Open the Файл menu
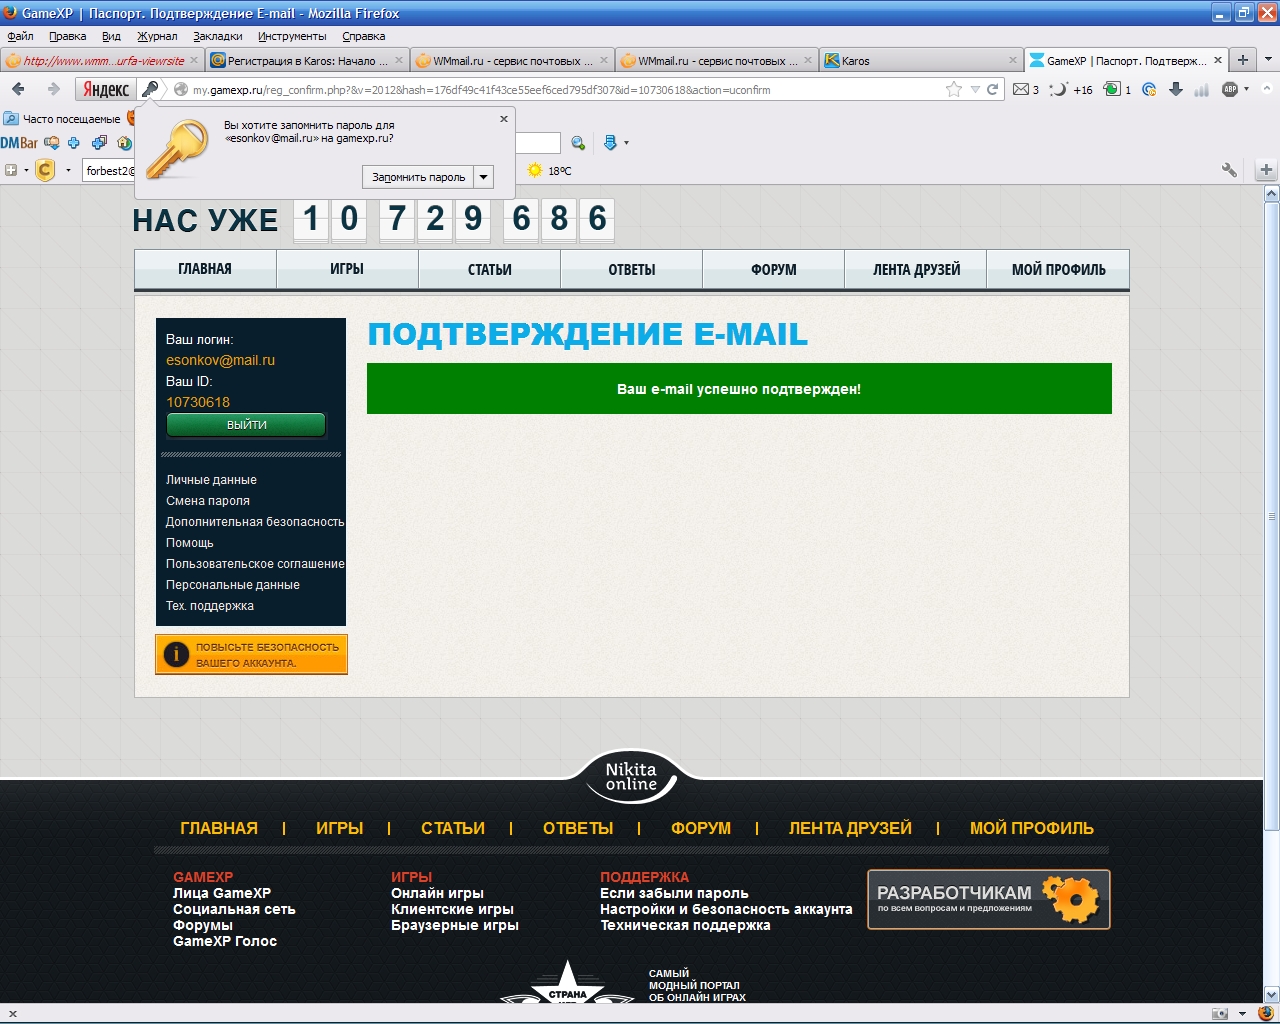The height and width of the screenshot is (1024, 1280). click(20, 36)
